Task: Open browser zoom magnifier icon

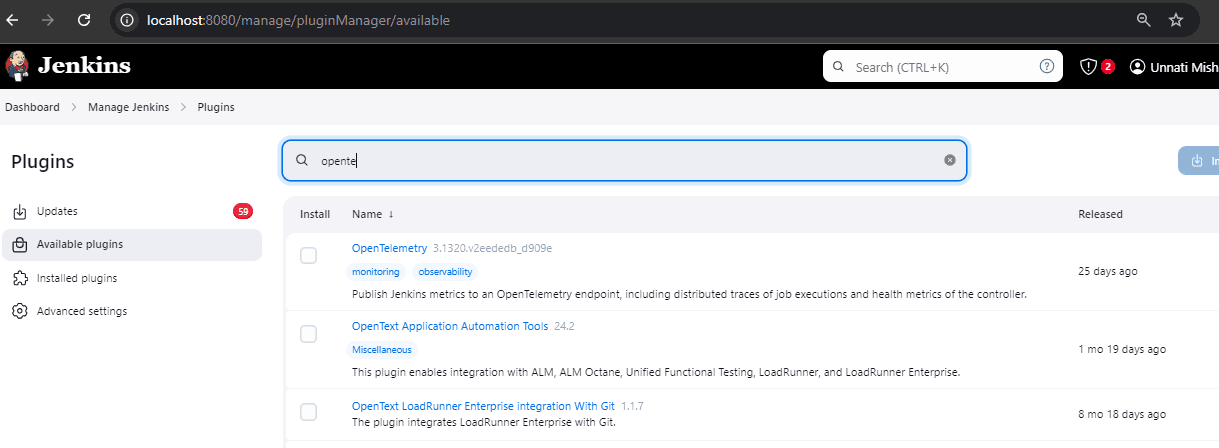Action: [1144, 20]
